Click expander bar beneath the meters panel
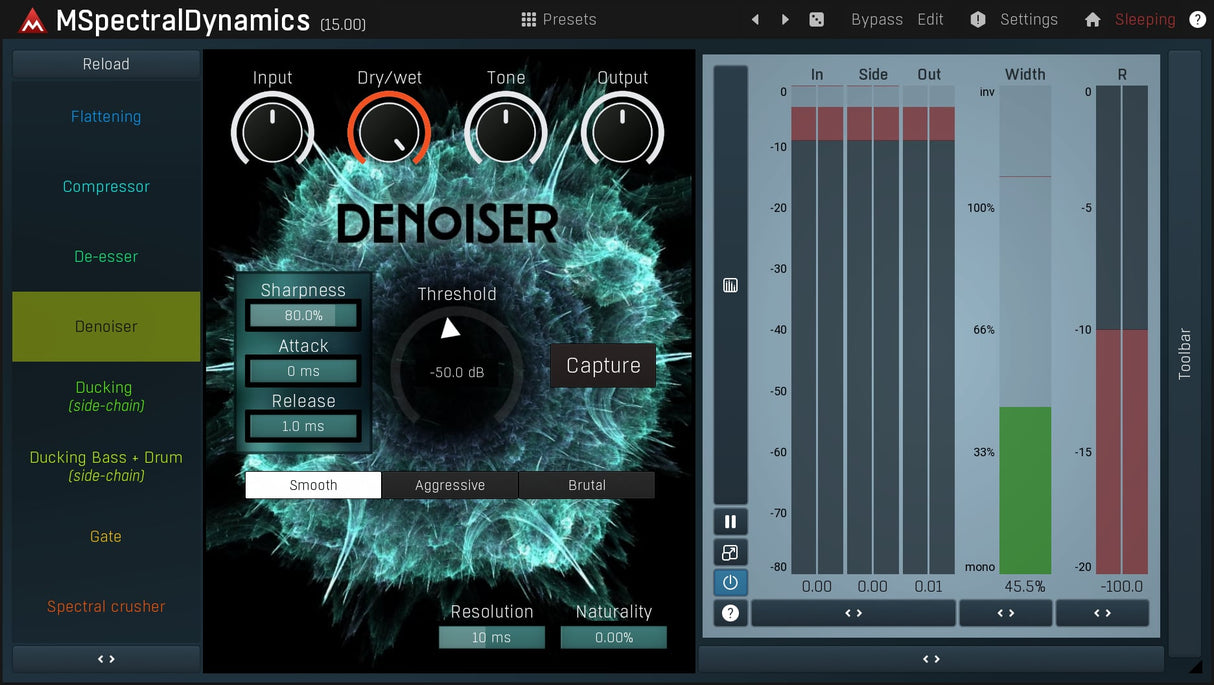The width and height of the screenshot is (1214, 685). click(x=931, y=659)
